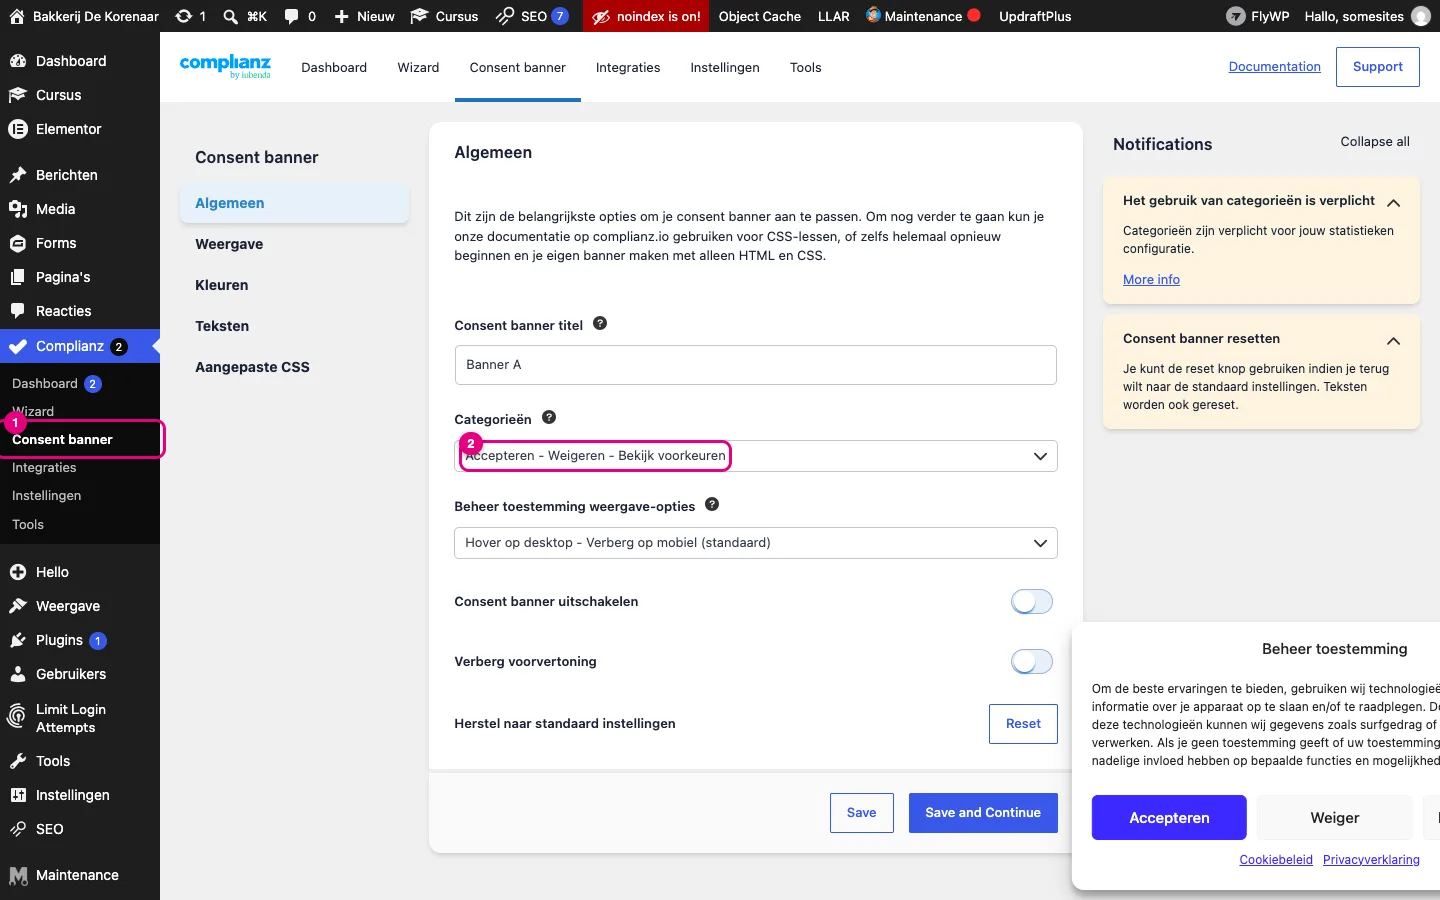Image resolution: width=1440 pixels, height=900 pixels.
Task: Click the Cookiebeleid link in preview
Action: 1276,860
